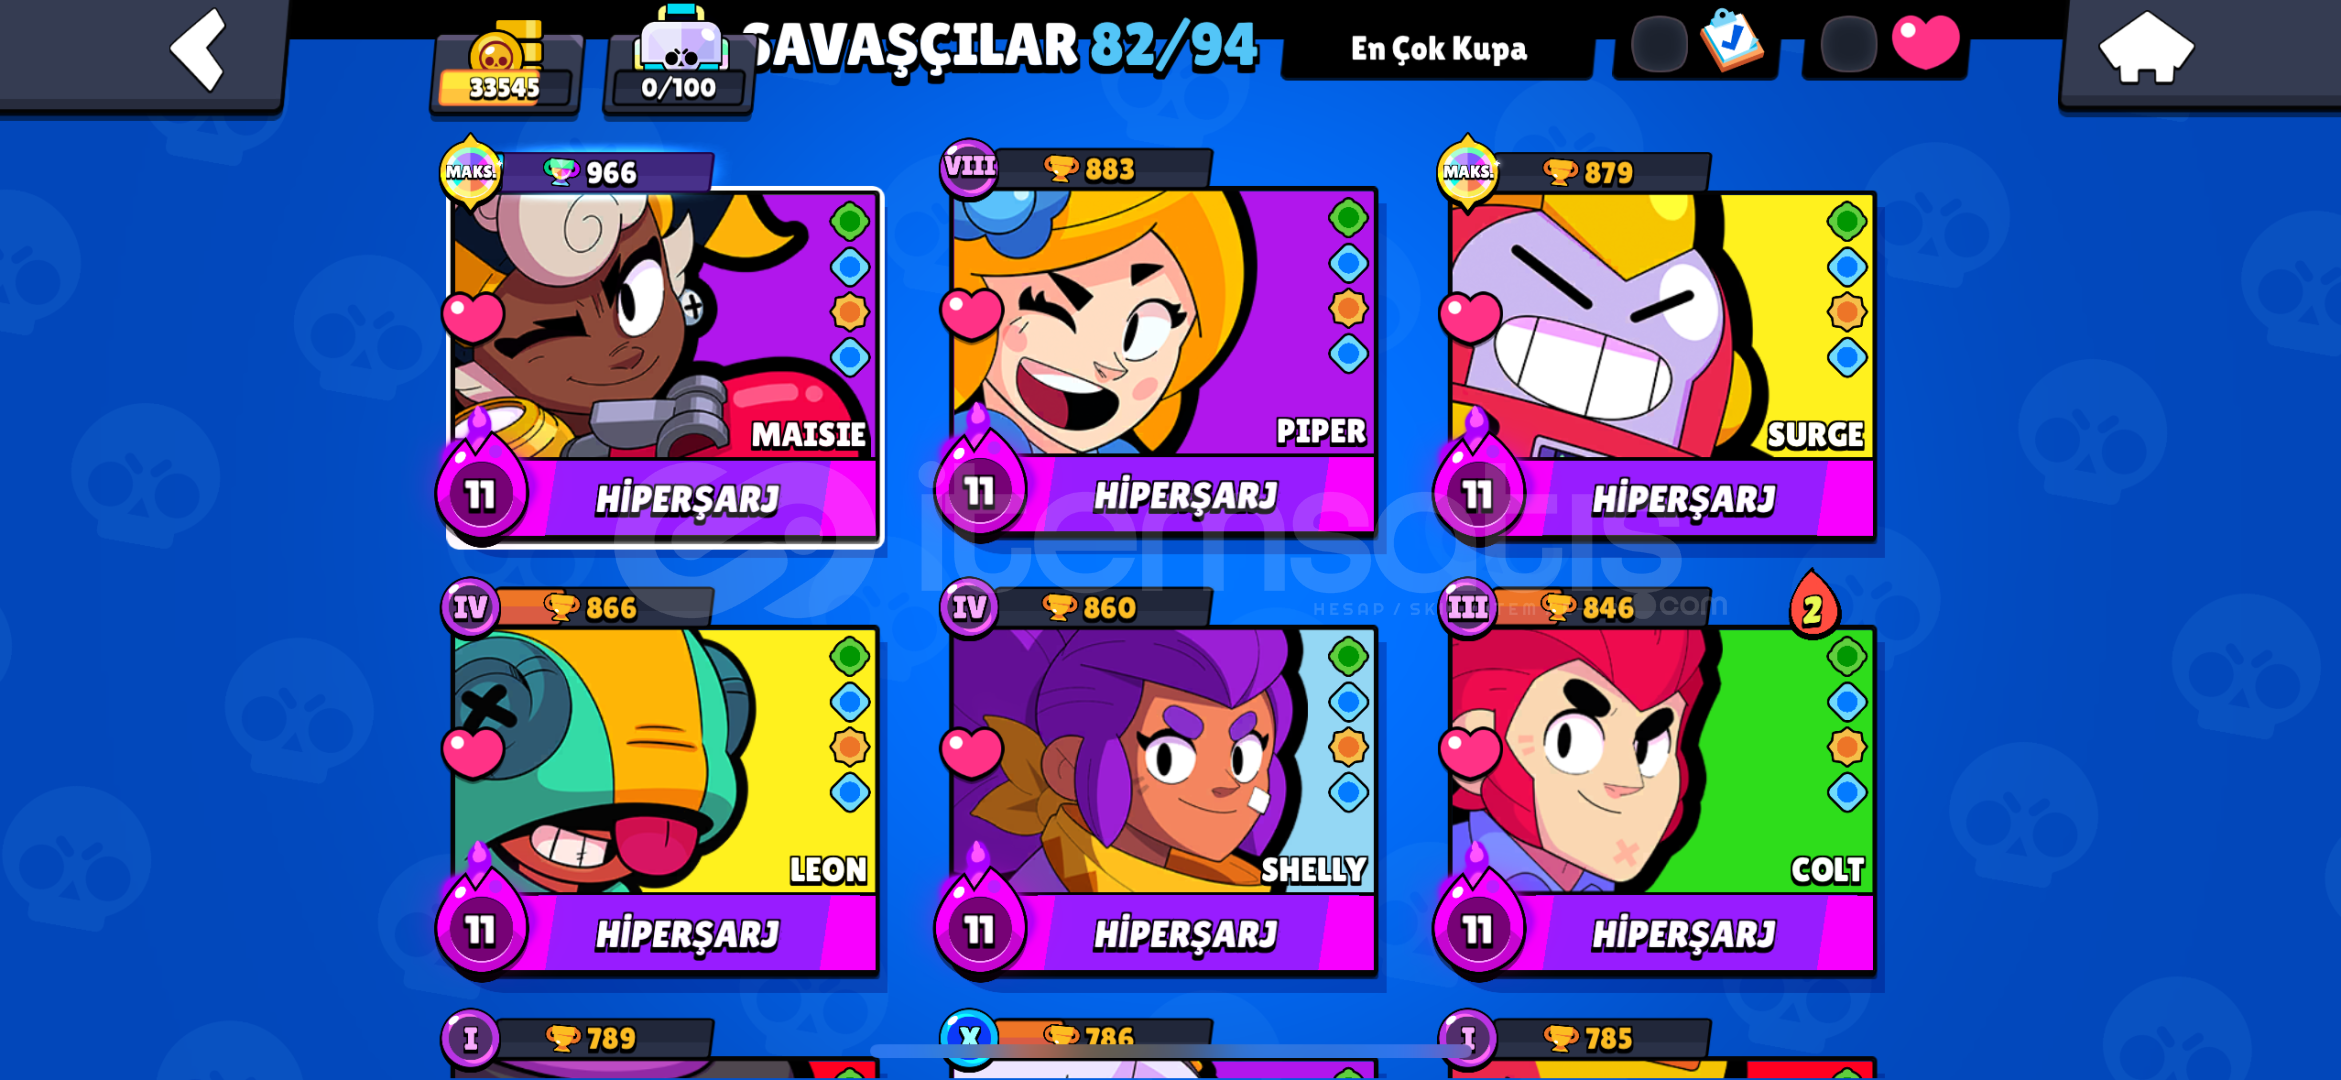2341x1080 pixels.
Task: Open the En Çok Kupa sort dropdown
Action: coord(1439,48)
